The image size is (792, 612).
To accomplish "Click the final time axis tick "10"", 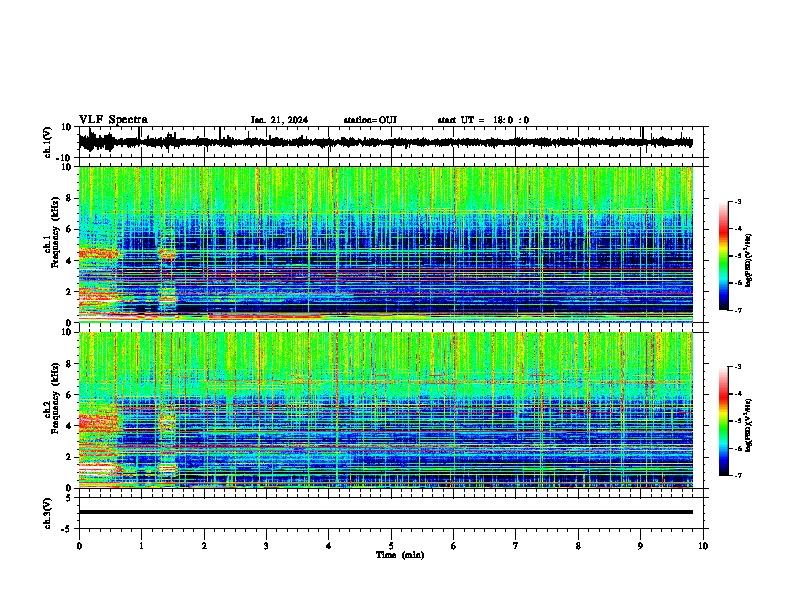I will click(x=703, y=546).
